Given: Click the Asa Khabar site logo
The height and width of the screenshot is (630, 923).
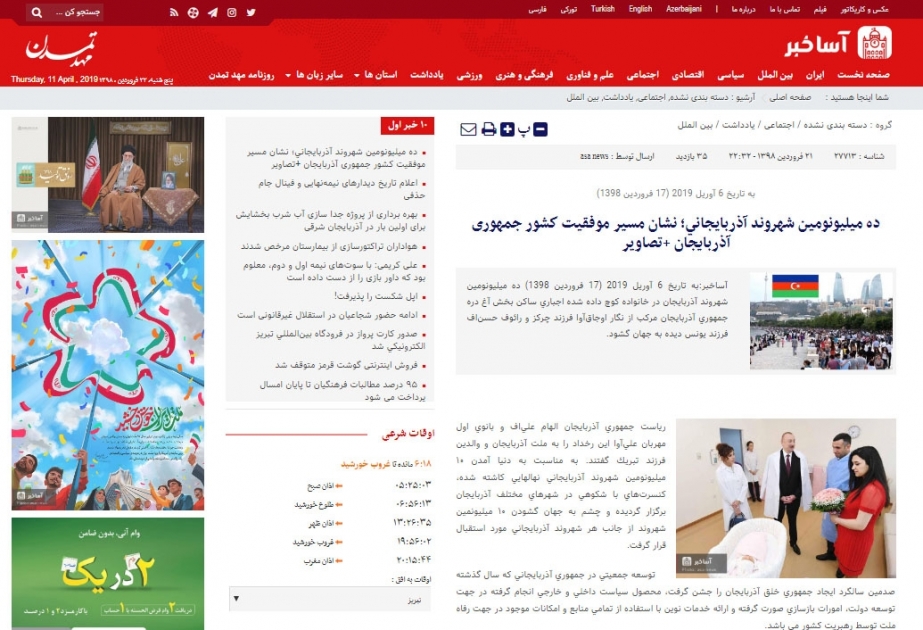Looking at the screenshot, I should [x=839, y=43].
